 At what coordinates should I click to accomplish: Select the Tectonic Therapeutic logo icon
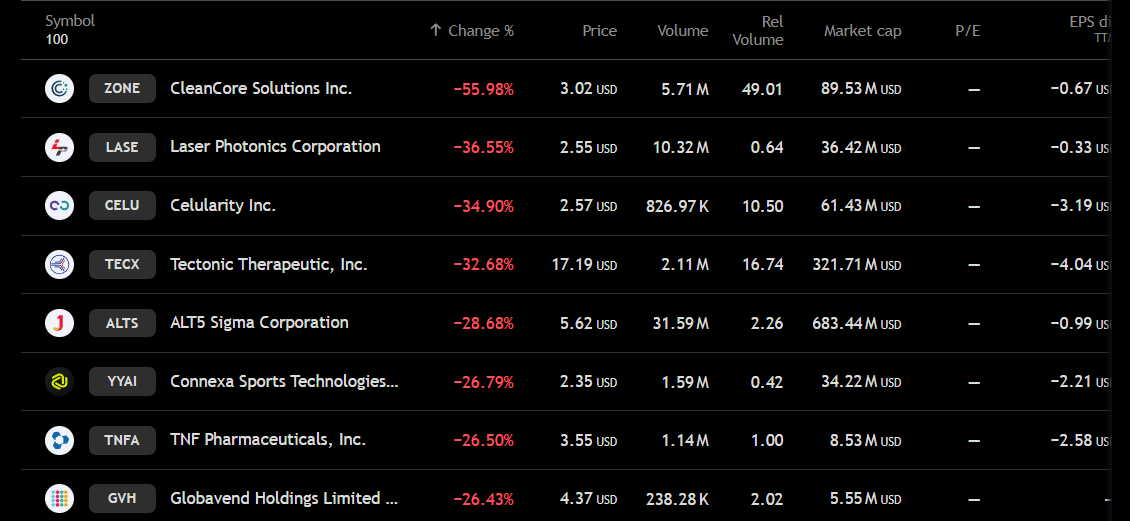tap(59, 264)
